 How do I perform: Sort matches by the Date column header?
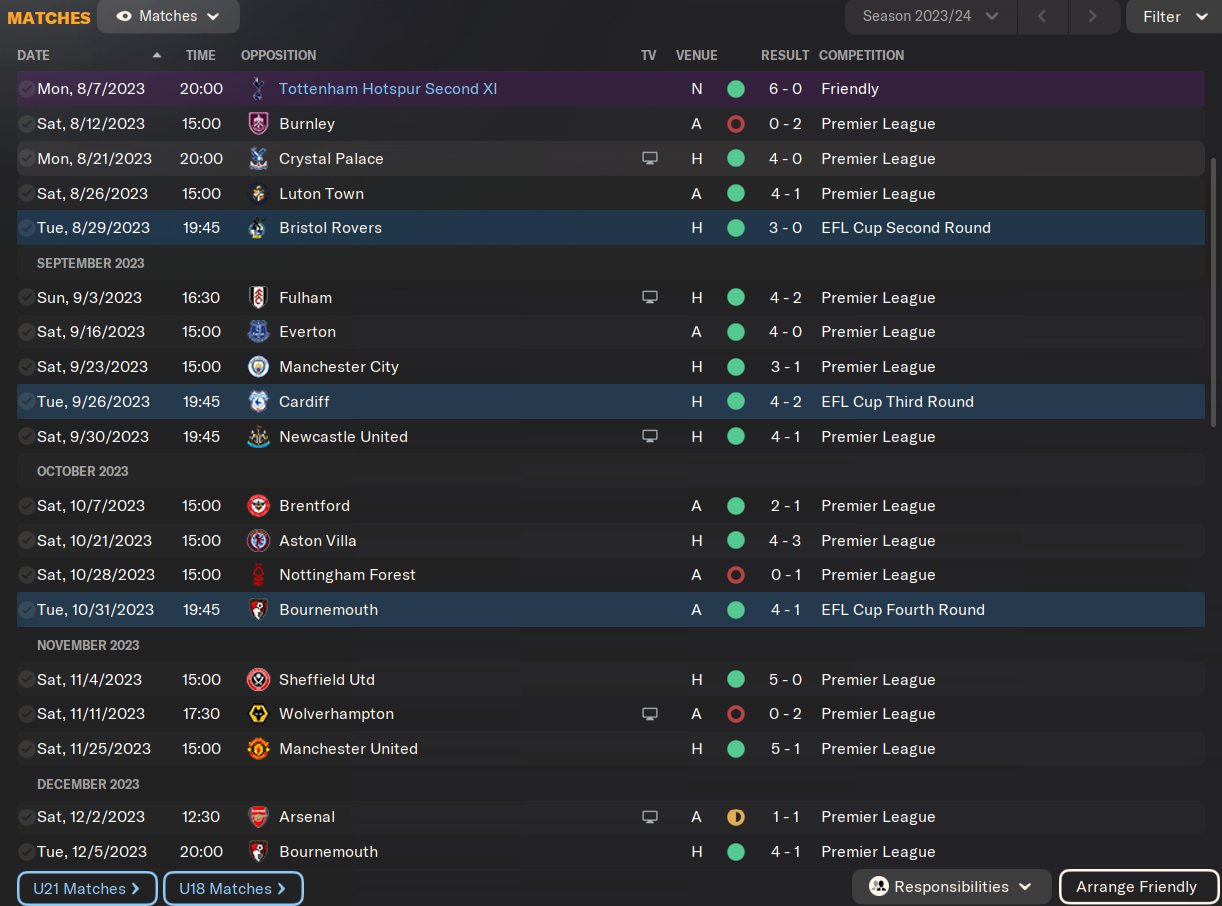click(33, 55)
